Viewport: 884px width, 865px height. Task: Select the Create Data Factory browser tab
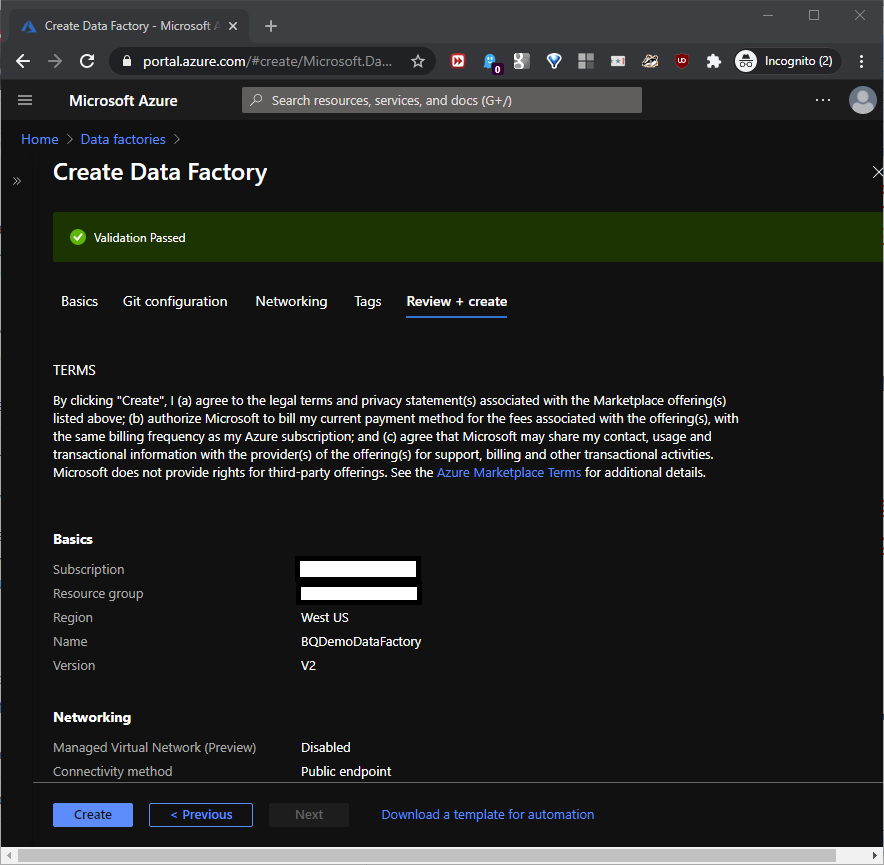(130, 26)
